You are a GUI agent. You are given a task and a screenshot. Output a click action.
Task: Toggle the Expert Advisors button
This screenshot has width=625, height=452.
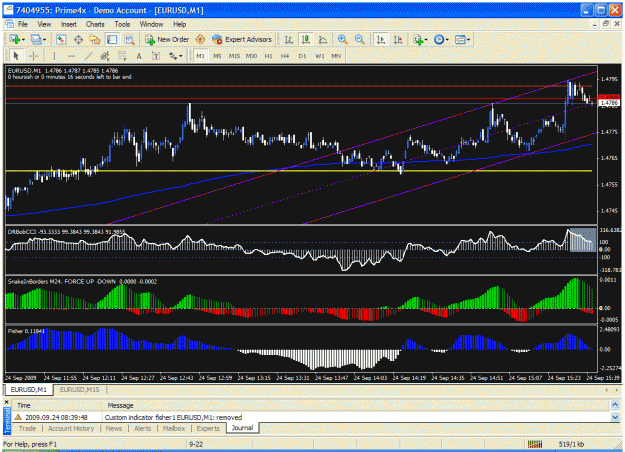point(242,39)
